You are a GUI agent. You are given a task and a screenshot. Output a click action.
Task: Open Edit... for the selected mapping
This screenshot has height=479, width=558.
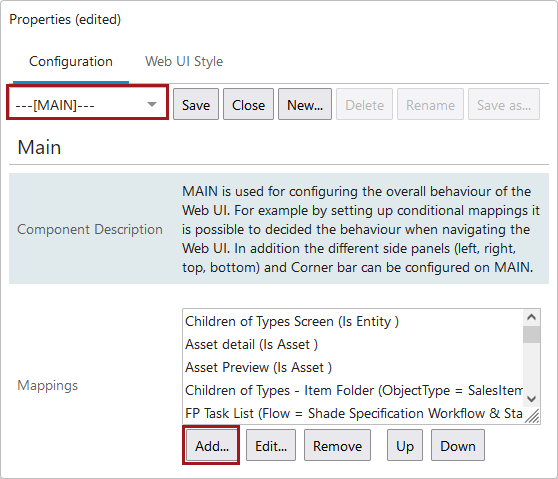coord(271,446)
